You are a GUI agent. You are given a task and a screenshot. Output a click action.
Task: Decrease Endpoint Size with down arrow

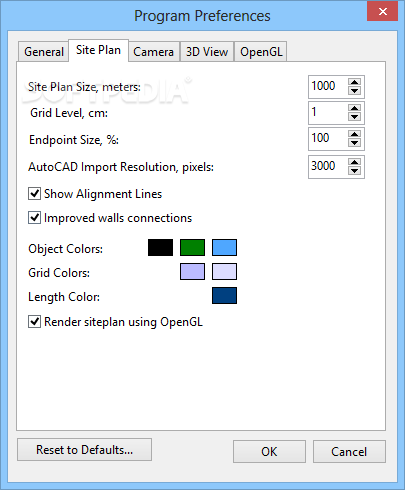click(x=354, y=143)
